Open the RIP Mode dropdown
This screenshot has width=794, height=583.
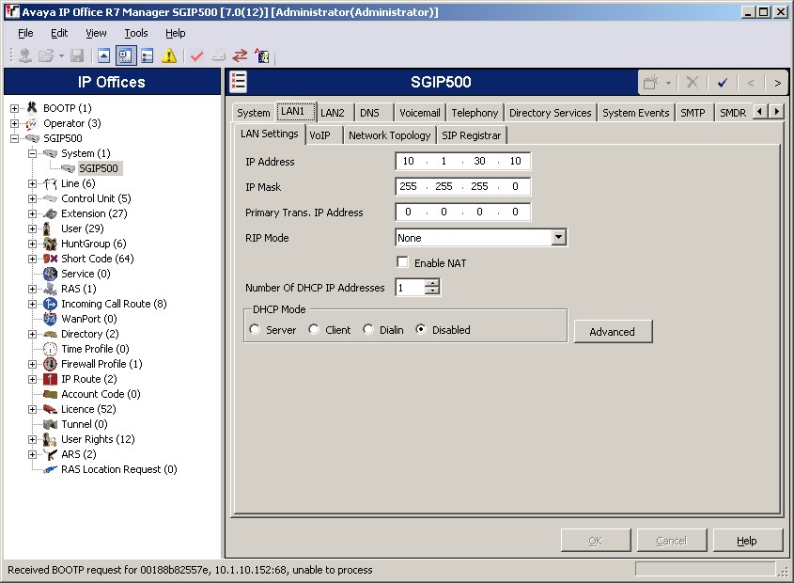click(x=559, y=238)
